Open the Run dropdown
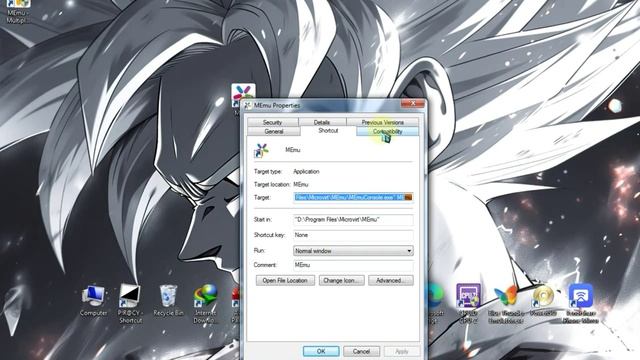 coord(353,251)
